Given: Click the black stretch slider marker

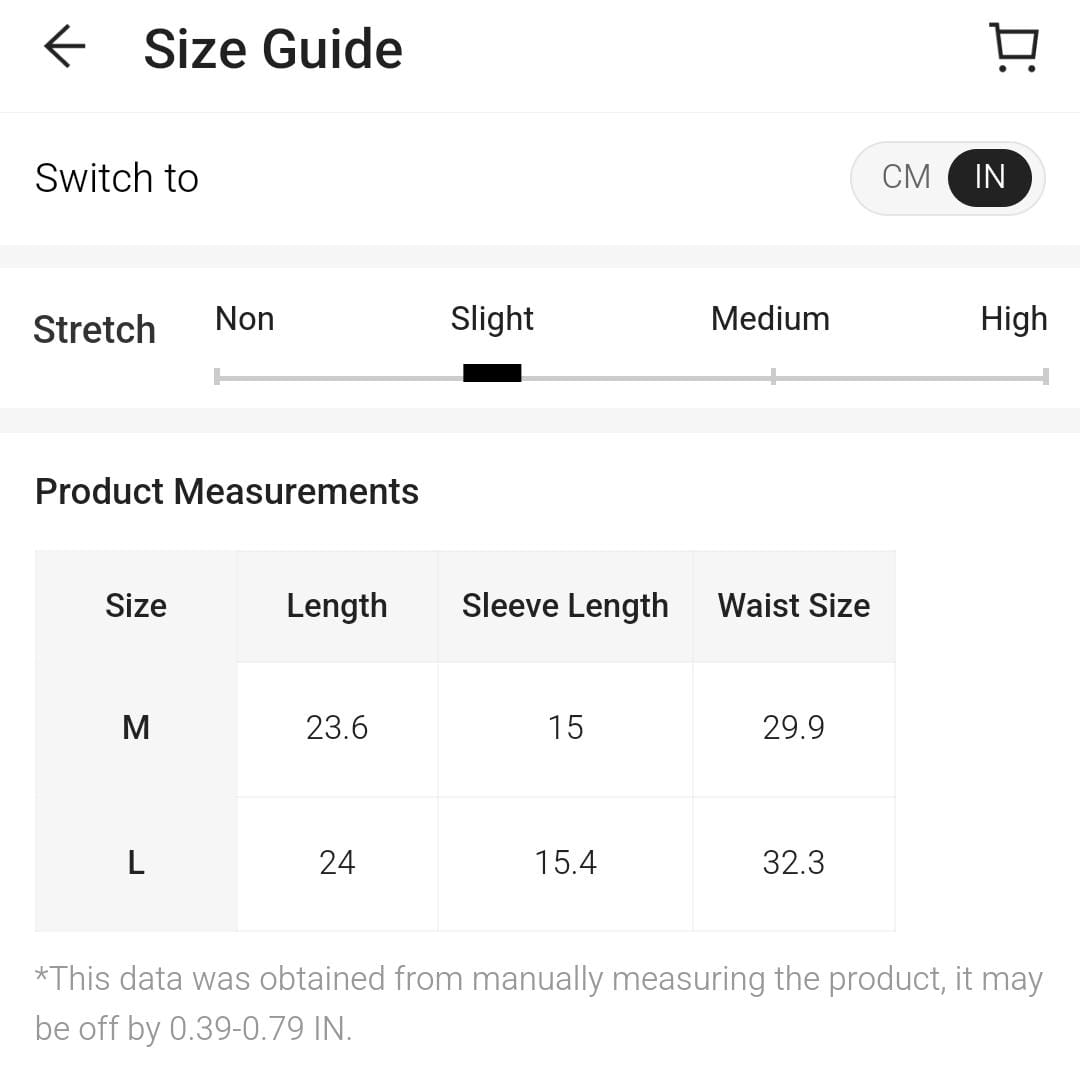Looking at the screenshot, I should (x=492, y=373).
